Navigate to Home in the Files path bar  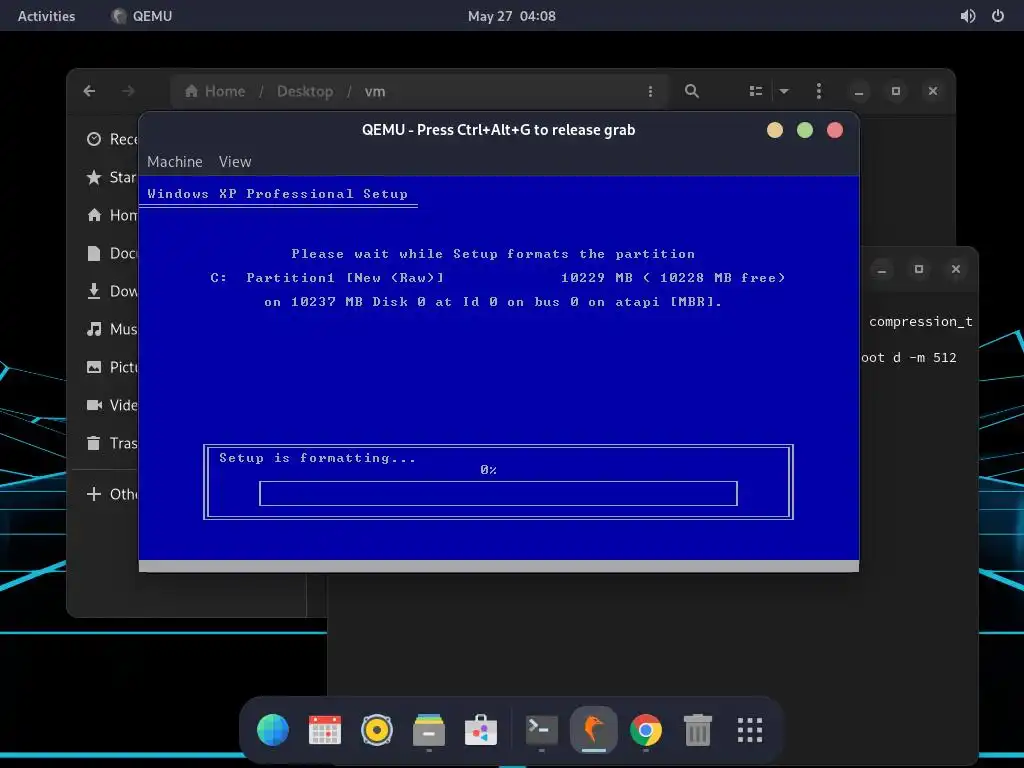click(215, 91)
